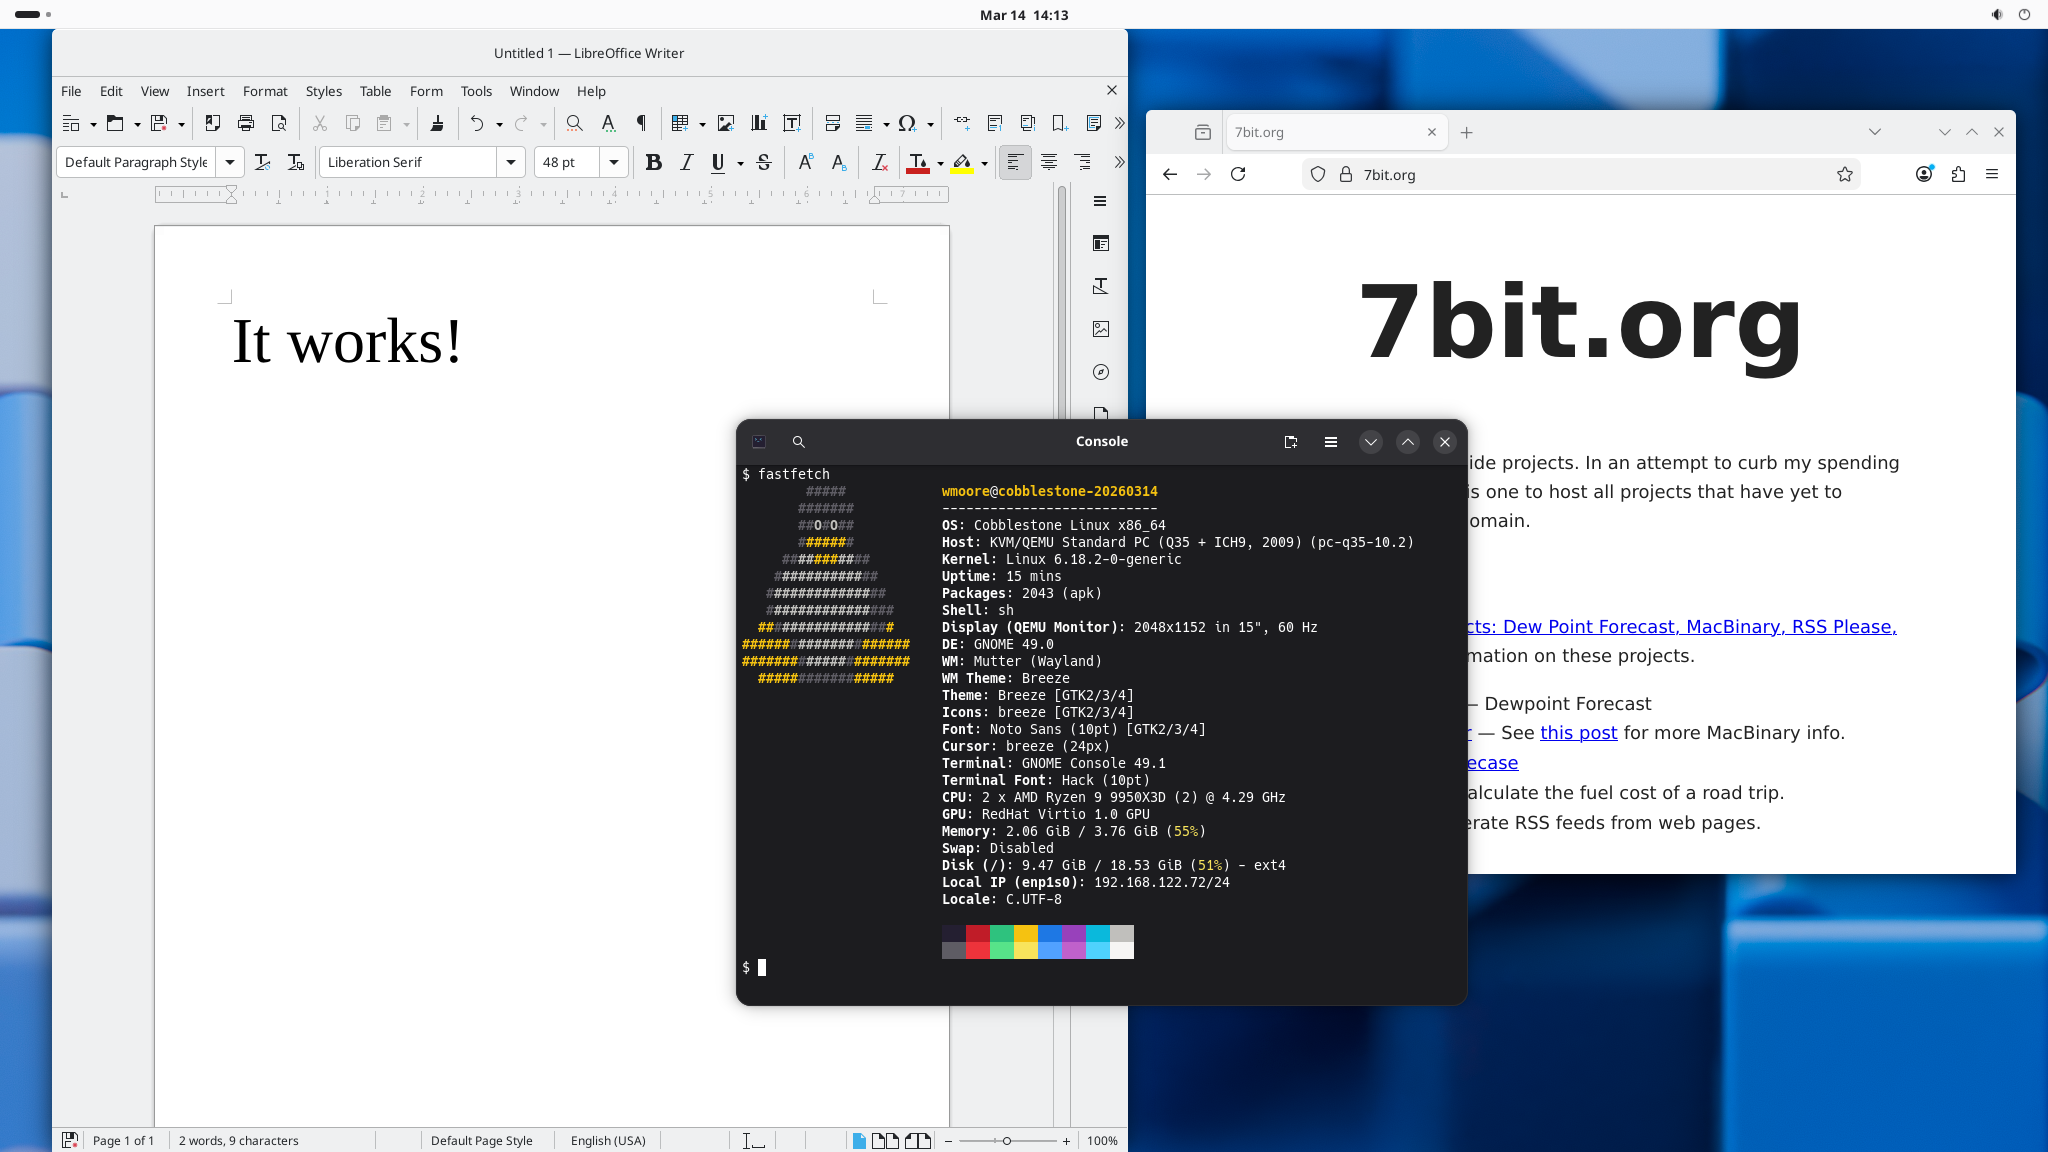This screenshot has height=1152, width=2048.
Task: Reload the 7bit.org page
Action: (1238, 174)
